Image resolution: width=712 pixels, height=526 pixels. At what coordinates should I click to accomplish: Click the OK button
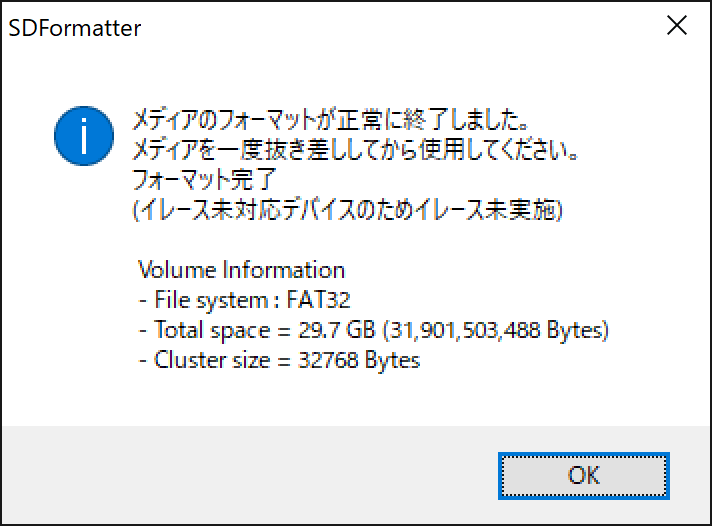pos(583,476)
